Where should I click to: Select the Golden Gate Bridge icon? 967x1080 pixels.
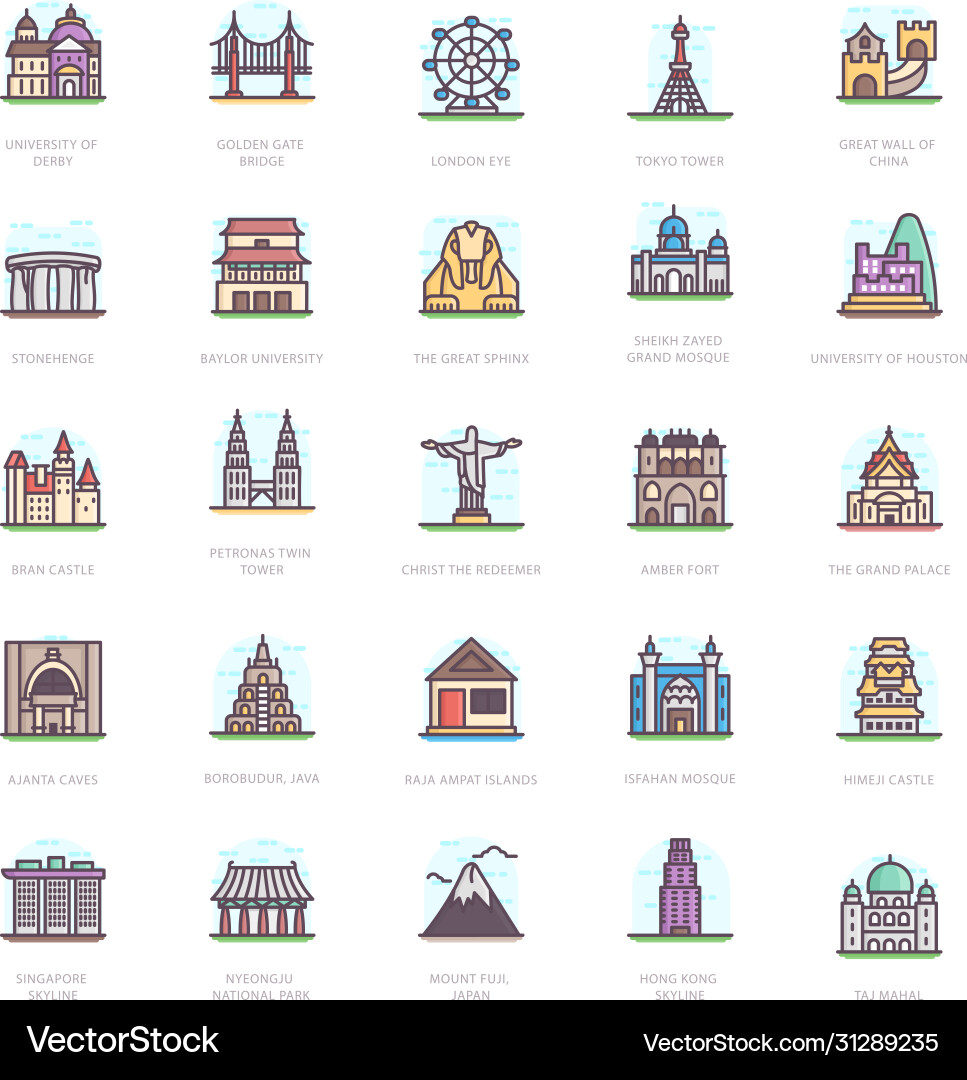point(262,60)
